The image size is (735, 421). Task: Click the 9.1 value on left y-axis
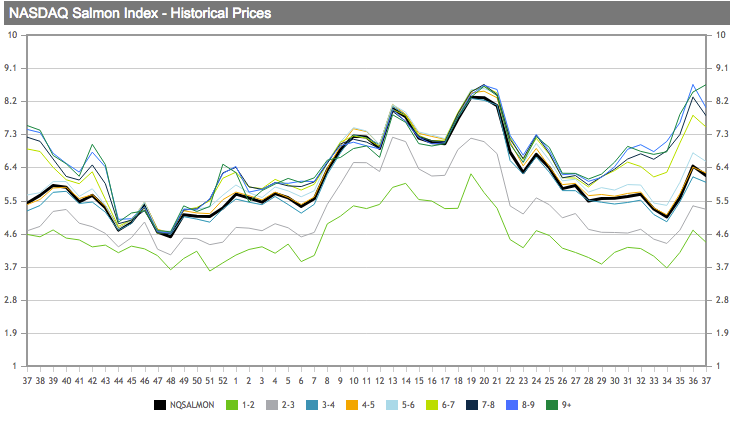[x=13, y=68]
